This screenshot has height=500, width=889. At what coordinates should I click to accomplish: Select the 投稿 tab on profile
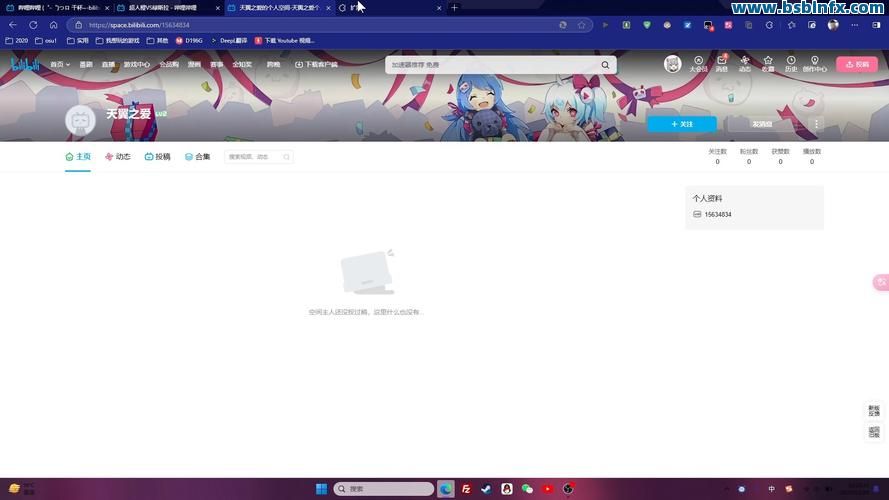157,156
